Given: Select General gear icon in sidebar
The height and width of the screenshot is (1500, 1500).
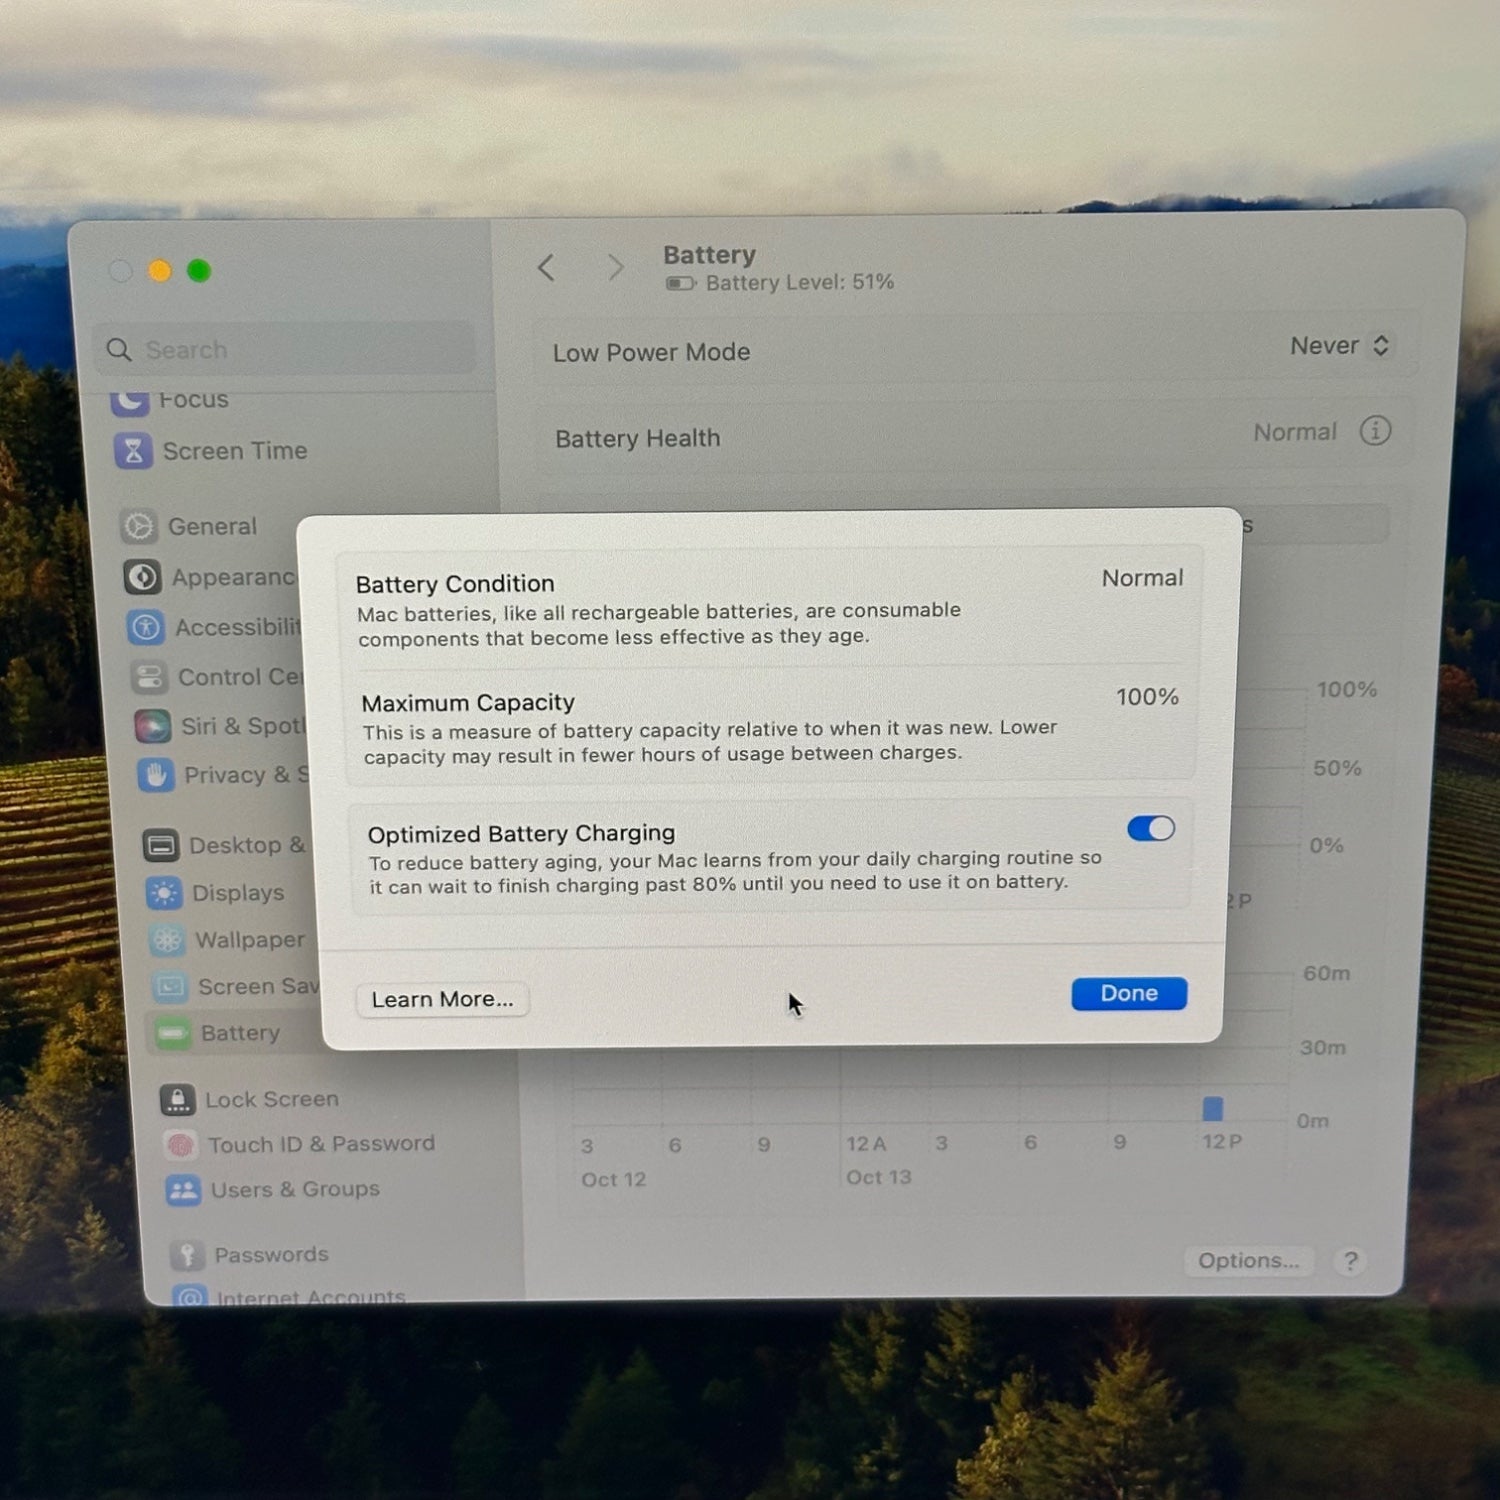Looking at the screenshot, I should (x=139, y=526).
